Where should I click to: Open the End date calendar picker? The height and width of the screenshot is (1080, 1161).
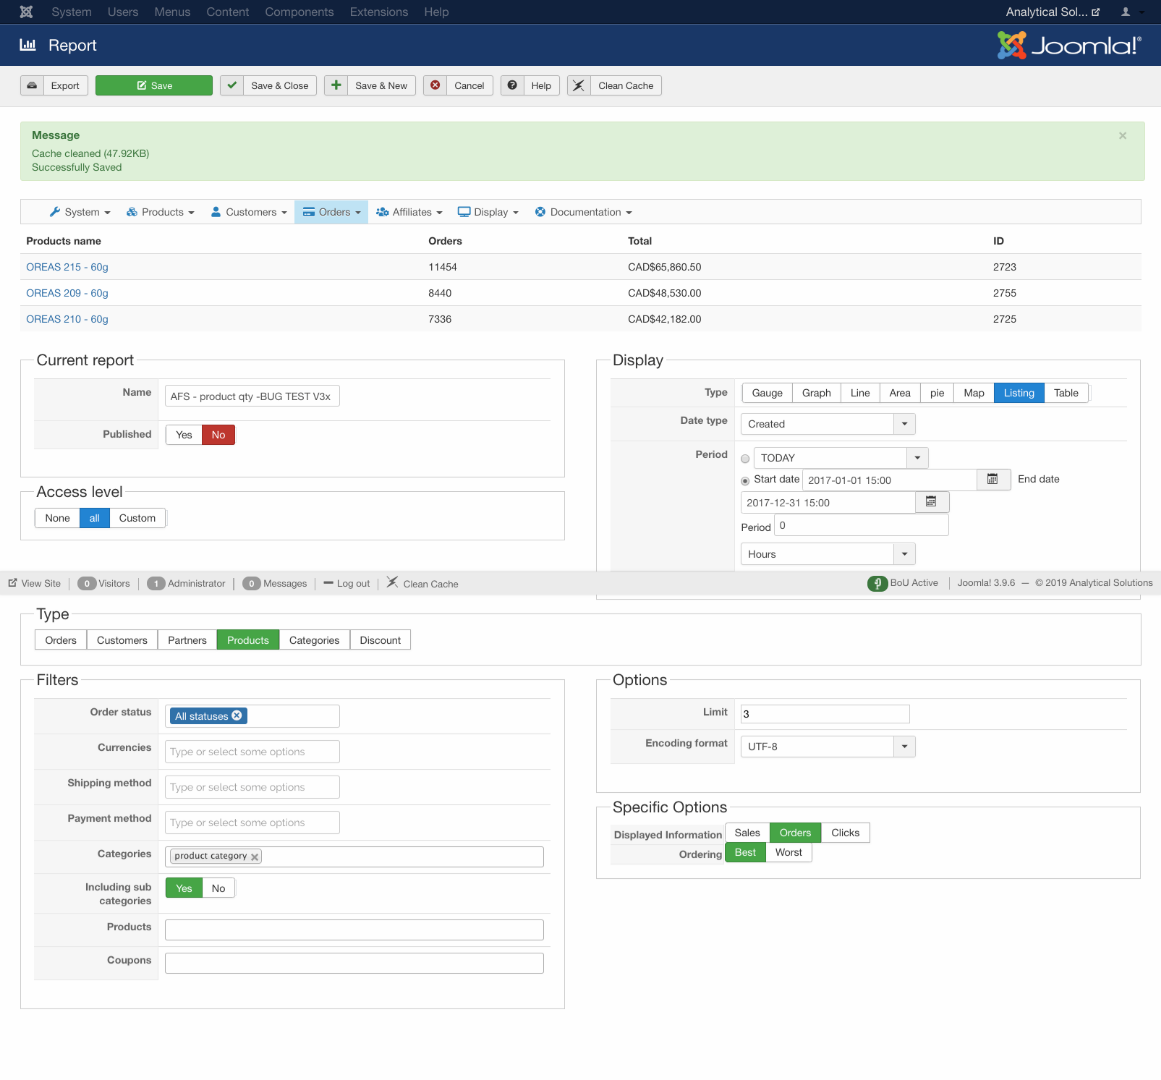pyautogui.click(x=931, y=502)
